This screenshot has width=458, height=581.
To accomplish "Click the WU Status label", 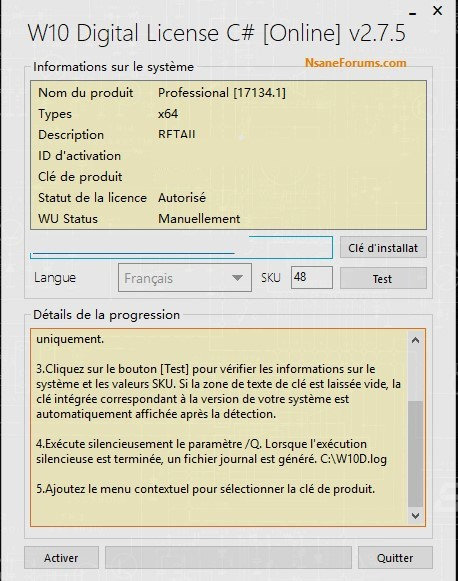I will click(68, 219).
